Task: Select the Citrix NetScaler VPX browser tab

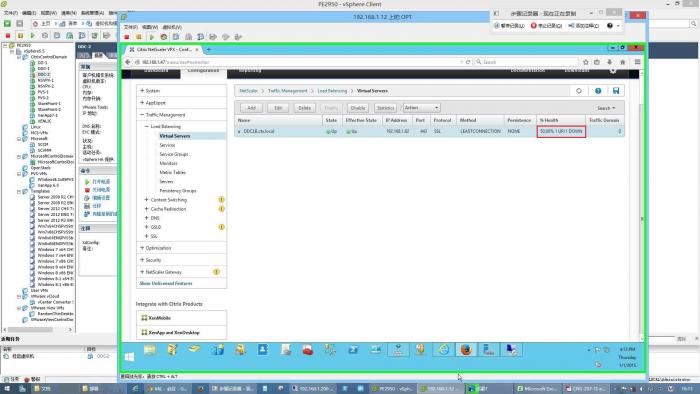Action: [163, 50]
